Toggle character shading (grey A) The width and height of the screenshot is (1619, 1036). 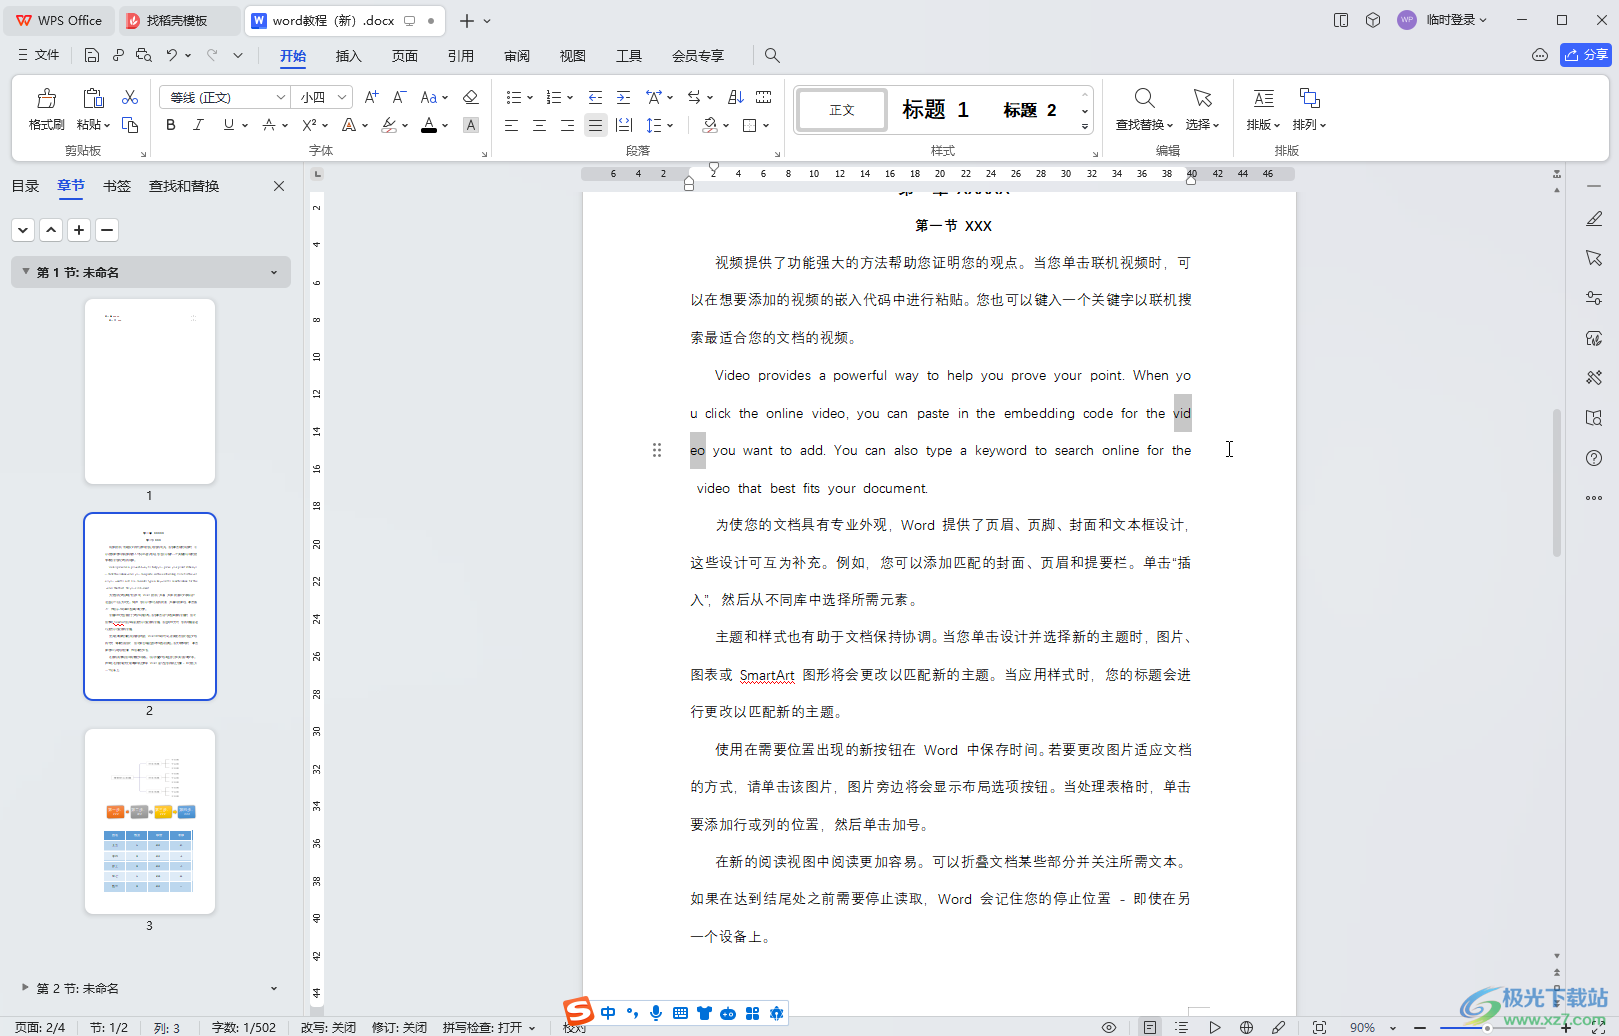click(471, 125)
